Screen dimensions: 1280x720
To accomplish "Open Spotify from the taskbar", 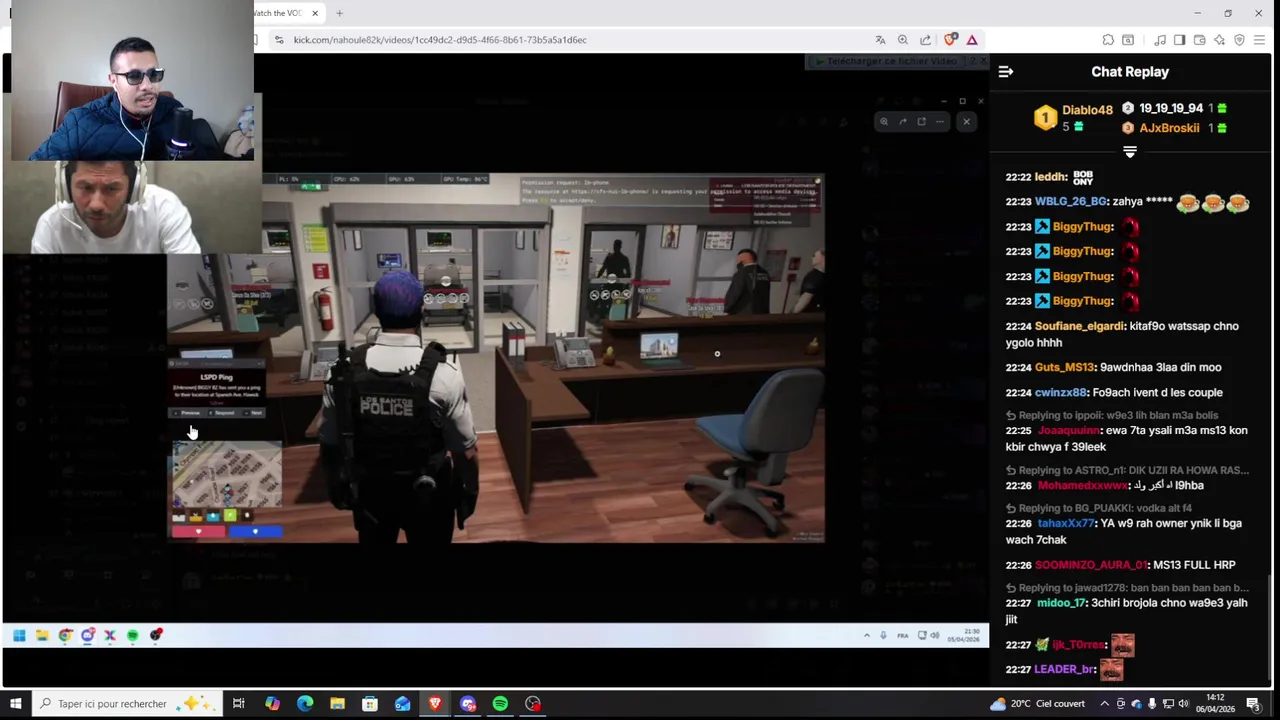I will (500, 703).
